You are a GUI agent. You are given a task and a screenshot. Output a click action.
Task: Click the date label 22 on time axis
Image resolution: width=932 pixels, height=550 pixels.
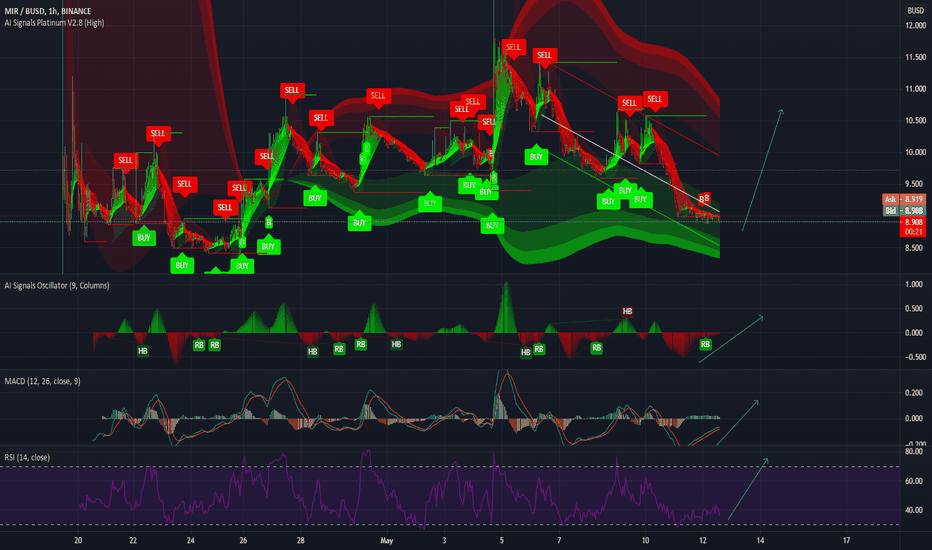coord(133,540)
